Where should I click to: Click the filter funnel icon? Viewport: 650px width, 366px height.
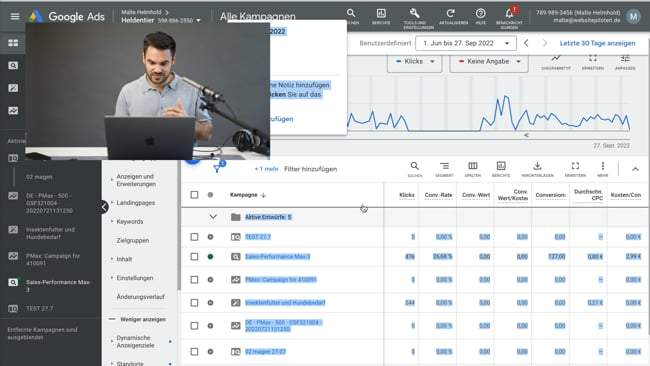tap(217, 169)
